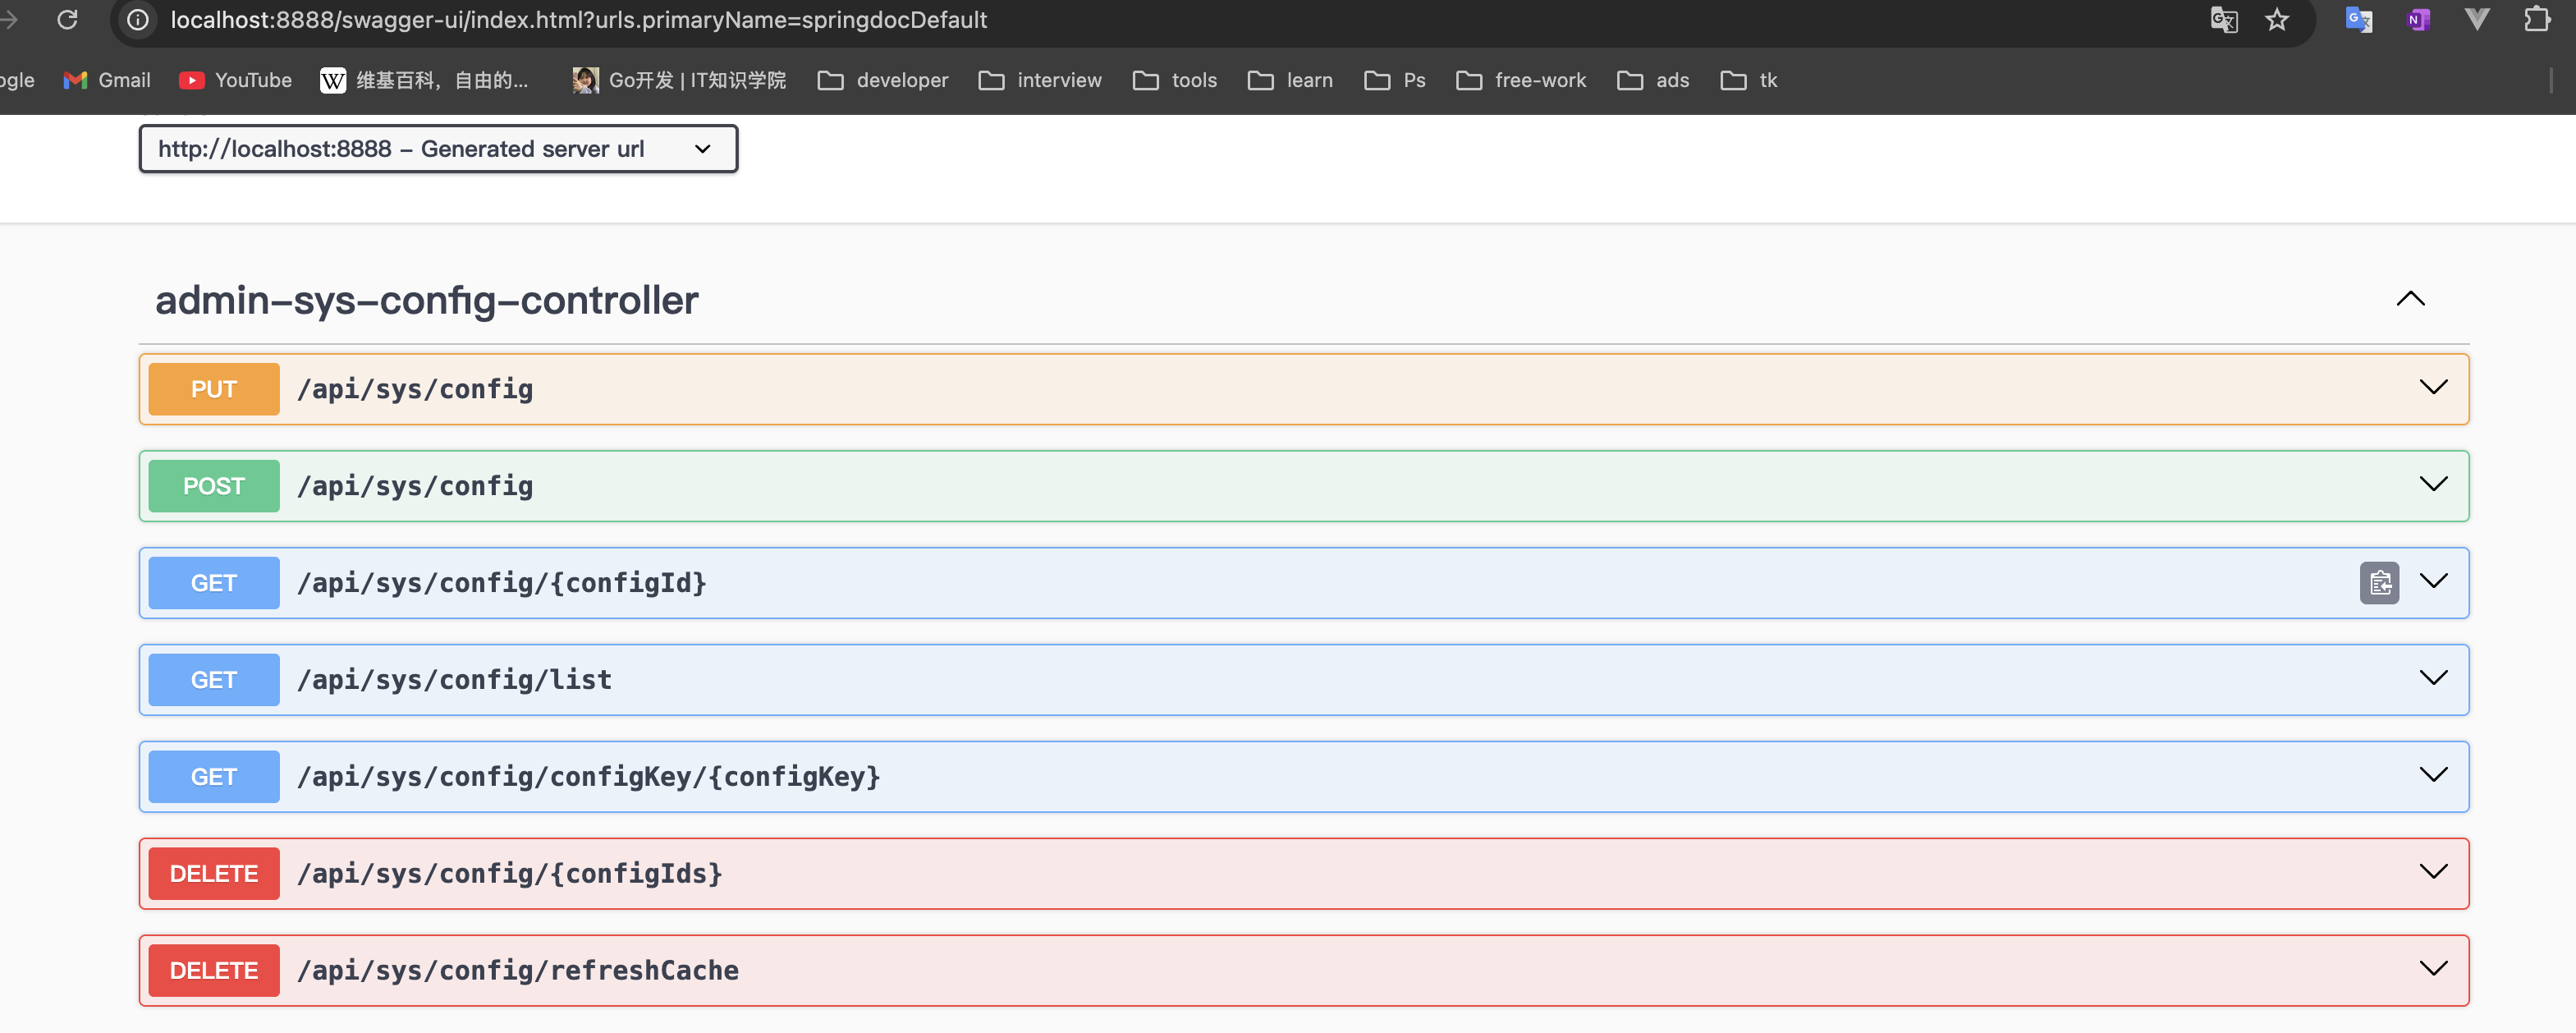Click the site information icon in address bar
The height and width of the screenshot is (1033, 2576).
tap(137, 20)
